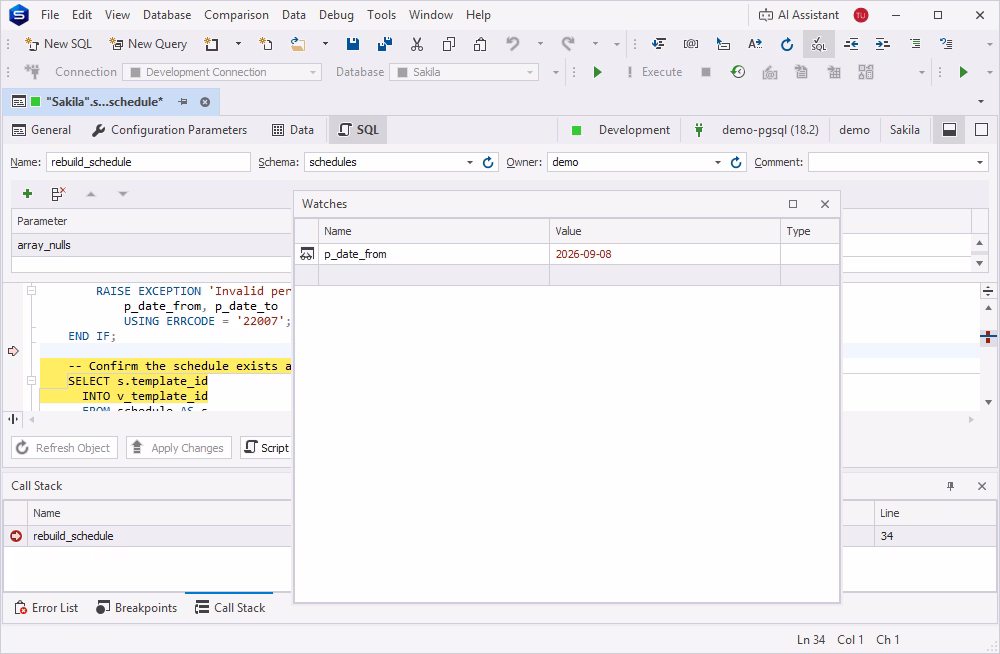Viewport: 1000px width, 654px height.
Task: Click the Paste clipboard icon
Action: pyautogui.click(x=480, y=44)
